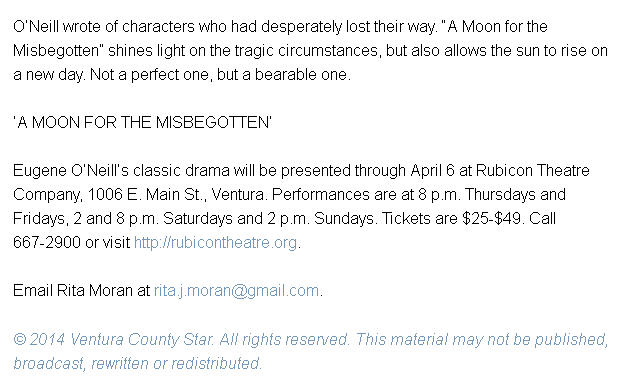The width and height of the screenshot is (638, 388).
Task: Click the lowercase word 'Misbegotten' in the first paragraph
Action: pyautogui.click(x=56, y=51)
